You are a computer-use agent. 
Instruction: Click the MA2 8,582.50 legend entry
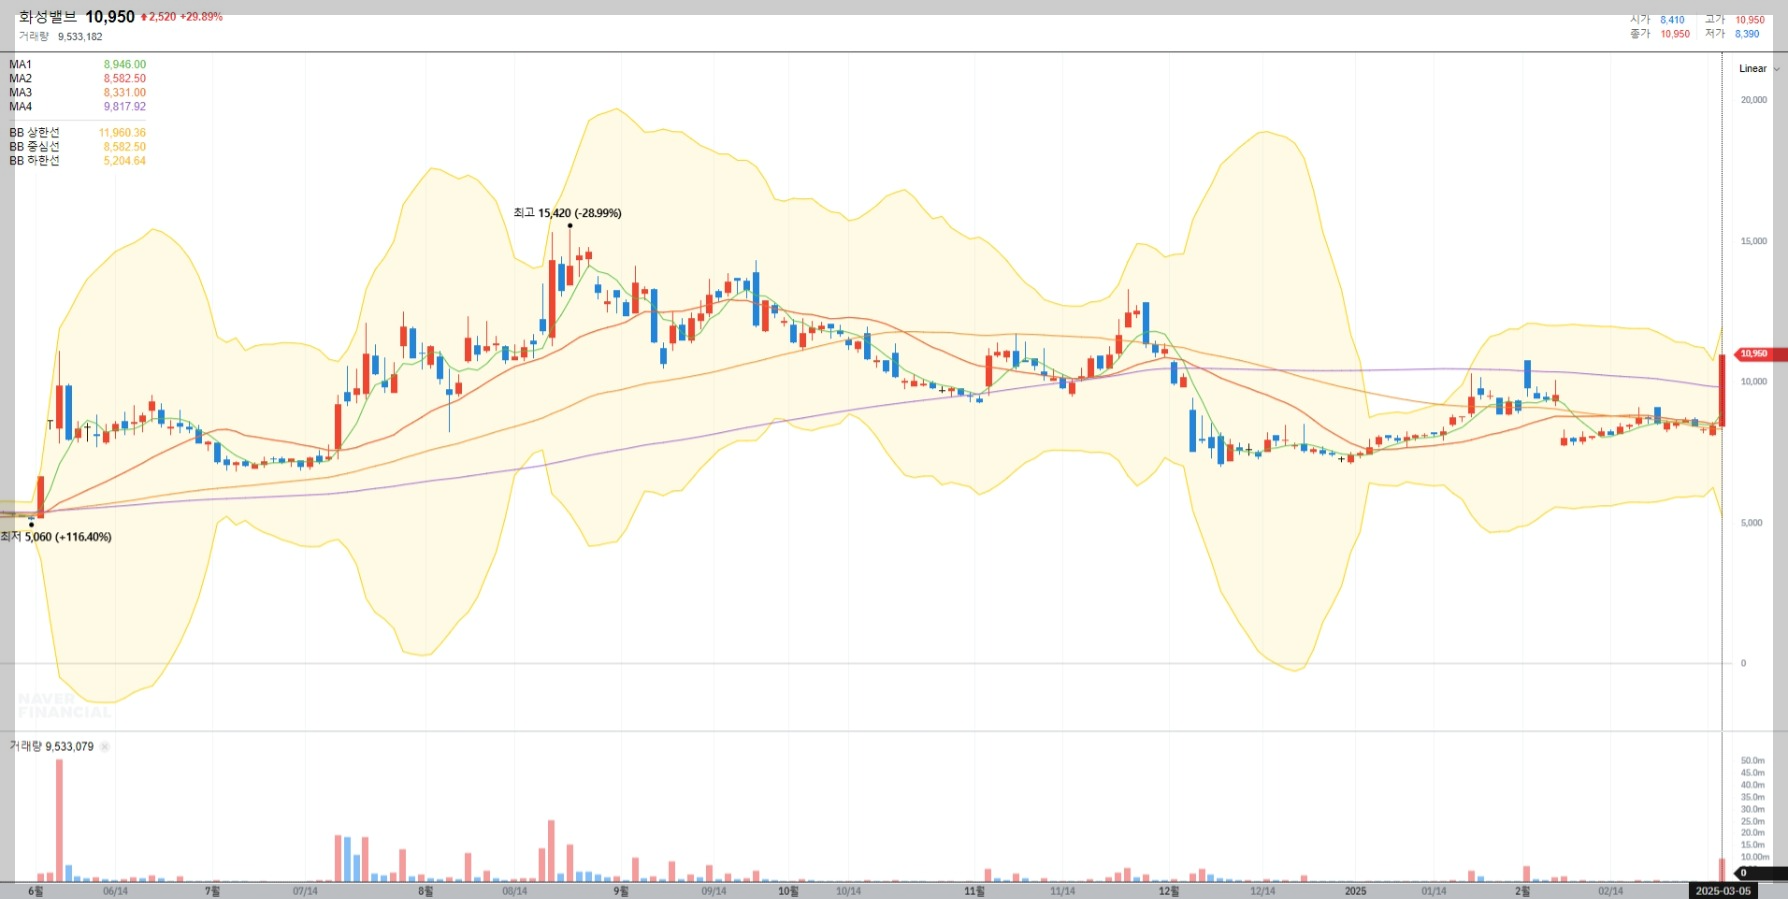(77, 79)
